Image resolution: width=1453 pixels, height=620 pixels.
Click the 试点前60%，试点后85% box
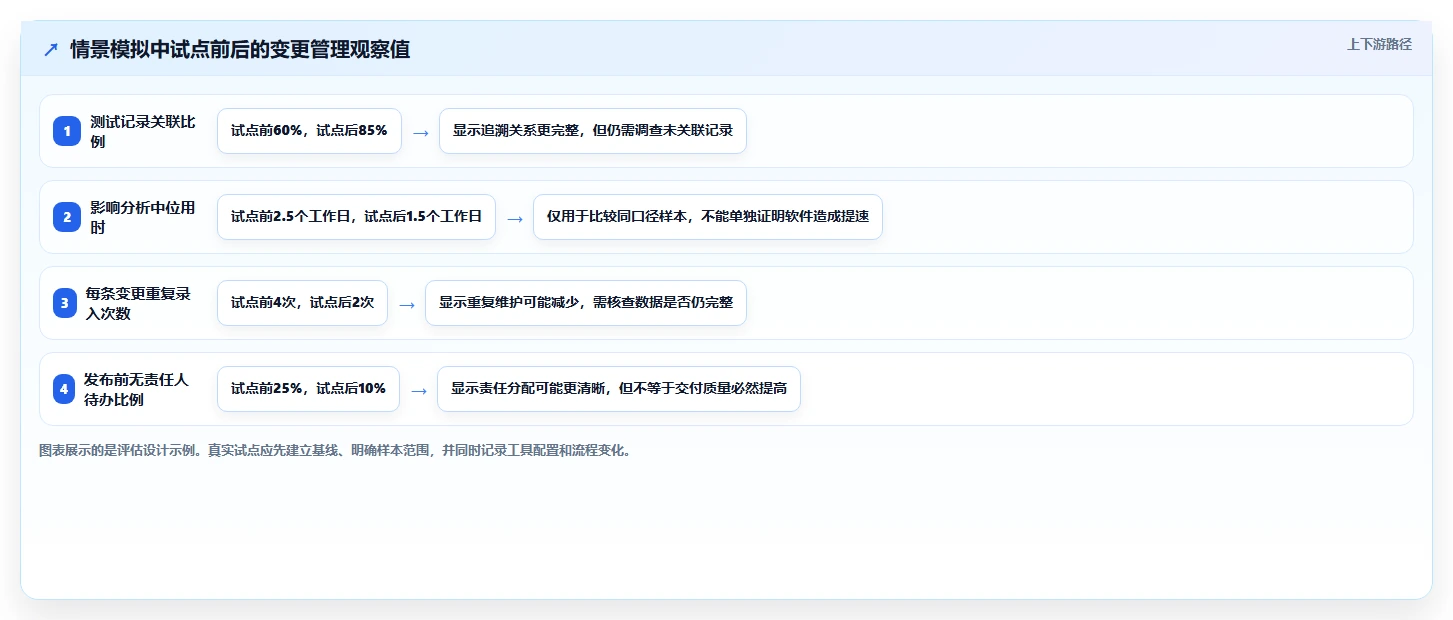point(309,131)
